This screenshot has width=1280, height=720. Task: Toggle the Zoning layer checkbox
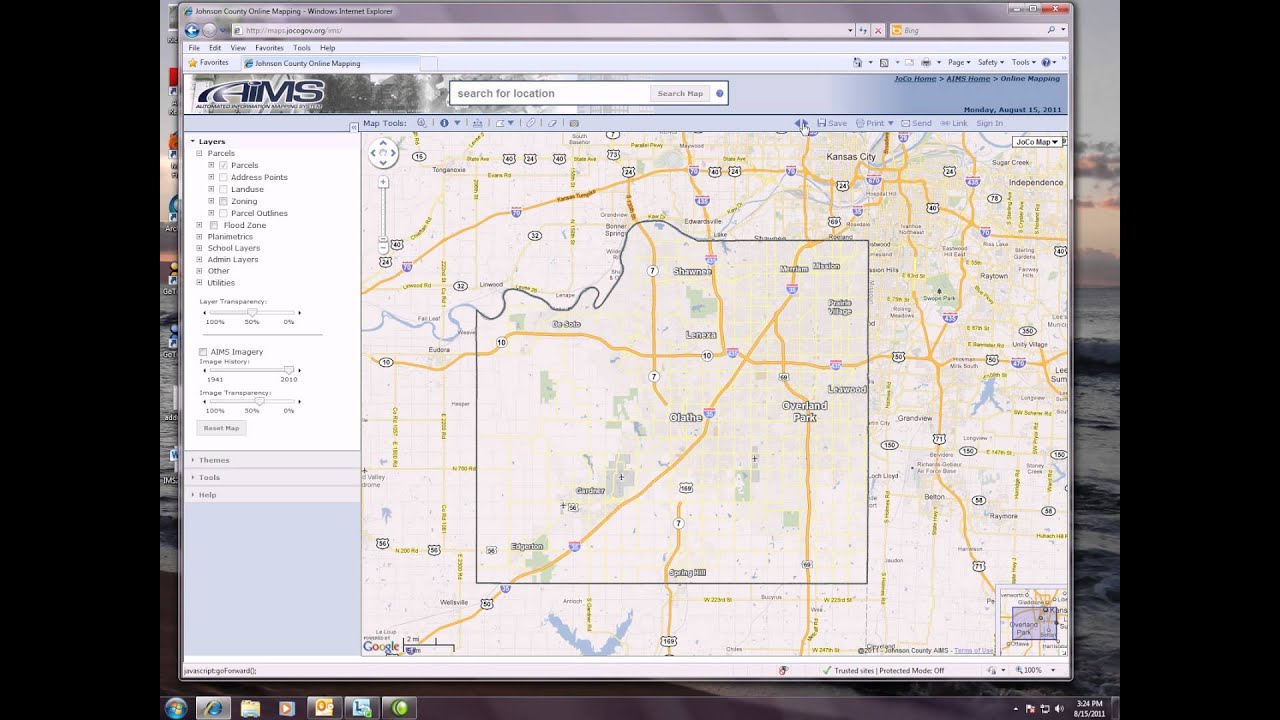223,201
